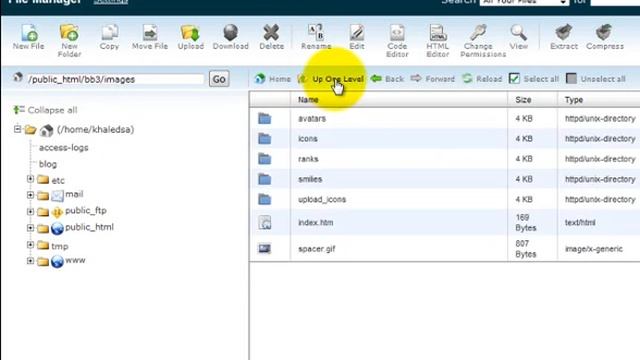Navigate Back in file manager

pos(387,79)
